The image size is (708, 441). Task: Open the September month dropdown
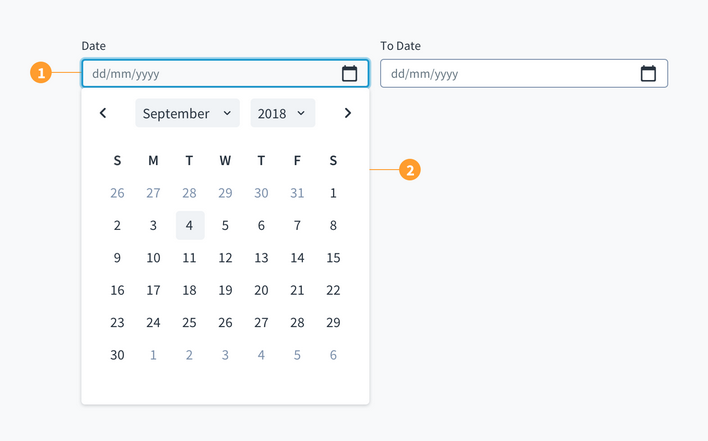[x=187, y=113]
